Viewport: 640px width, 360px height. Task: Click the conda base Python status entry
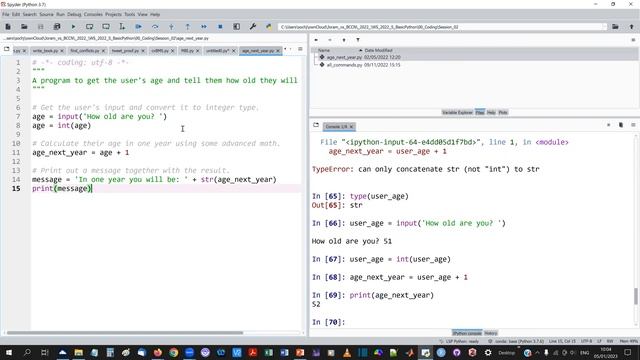point(516,341)
